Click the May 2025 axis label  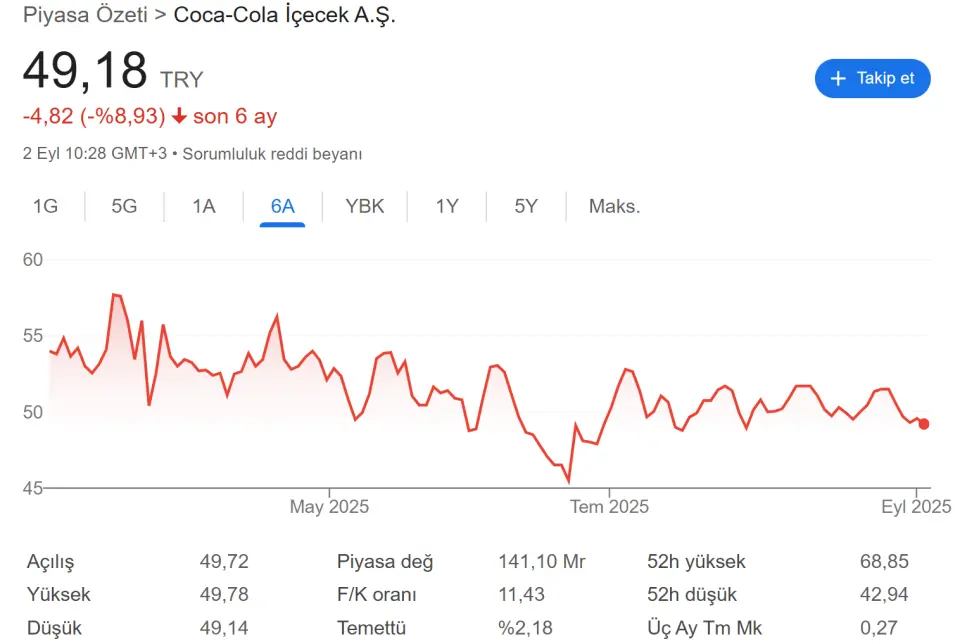[x=329, y=506]
